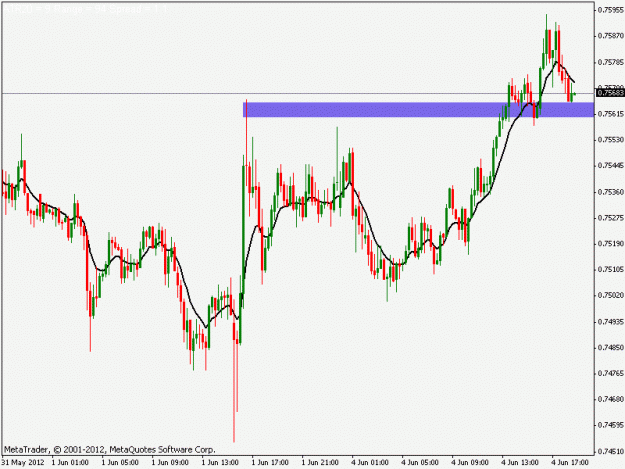Viewport: 625px width, 469px height.
Task: Click the 0.75530 price axis label
Action: pyautogui.click(x=611, y=140)
